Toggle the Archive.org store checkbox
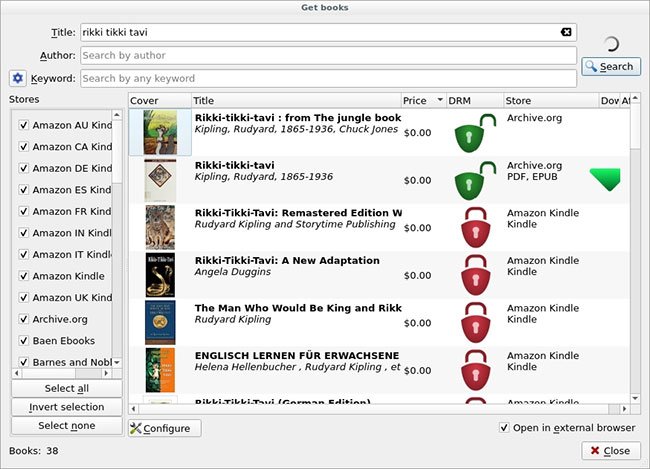650x469 pixels. pos(24,319)
